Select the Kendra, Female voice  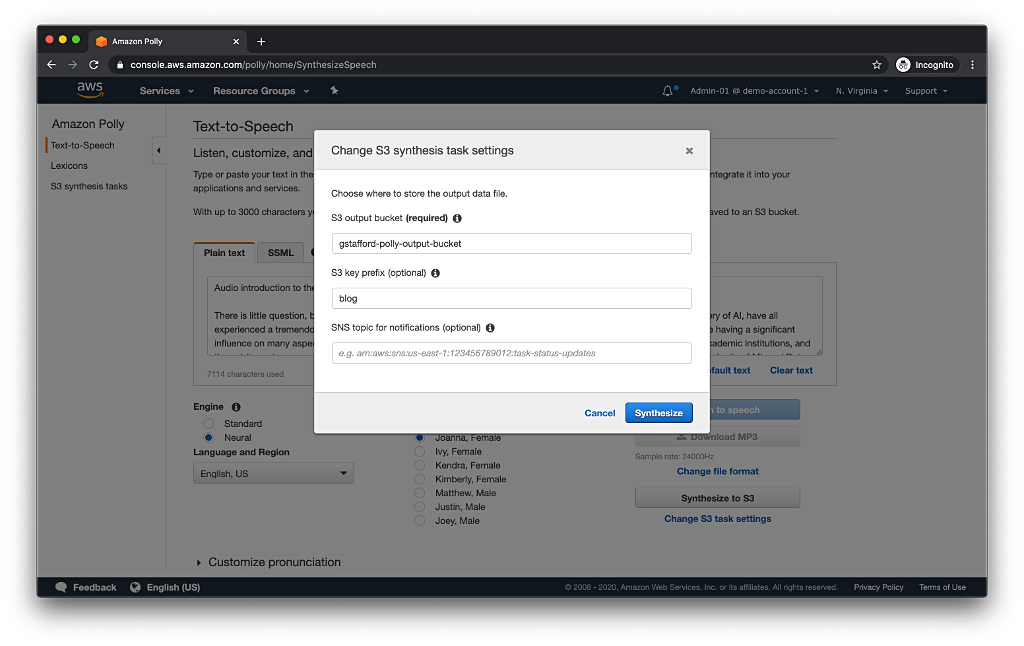coord(420,465)
